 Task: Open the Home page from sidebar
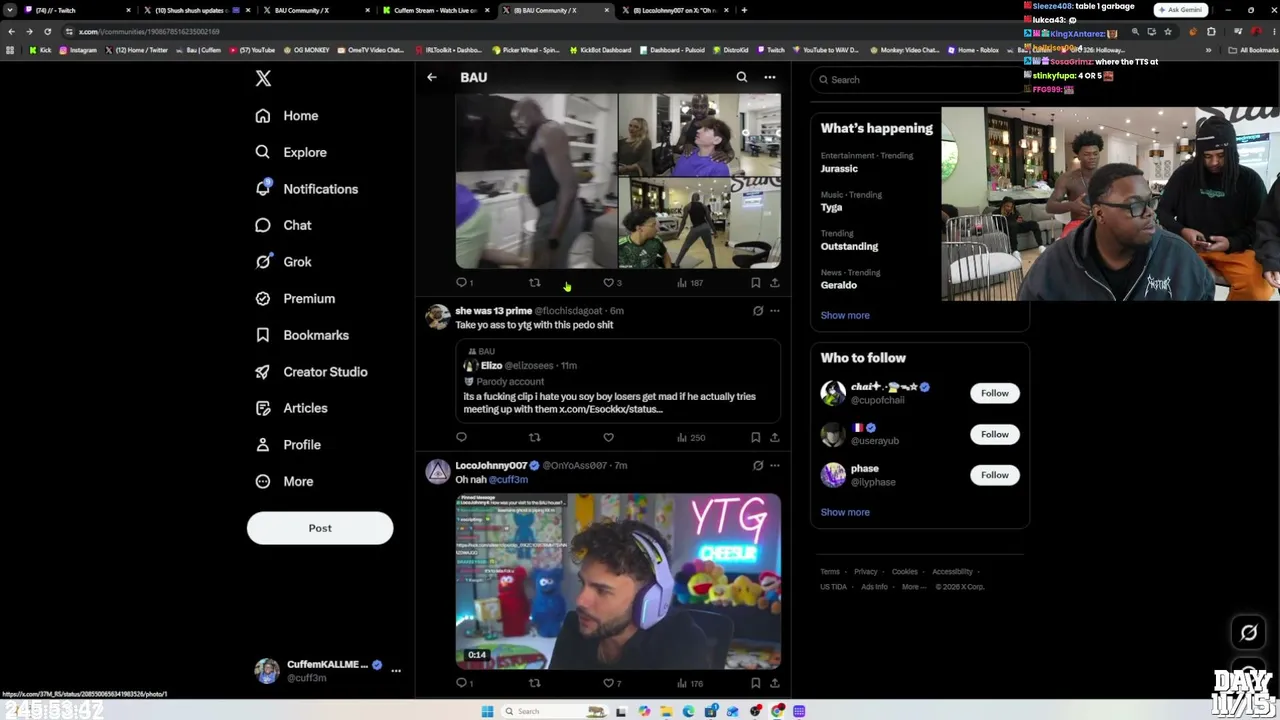coord(286,116)
